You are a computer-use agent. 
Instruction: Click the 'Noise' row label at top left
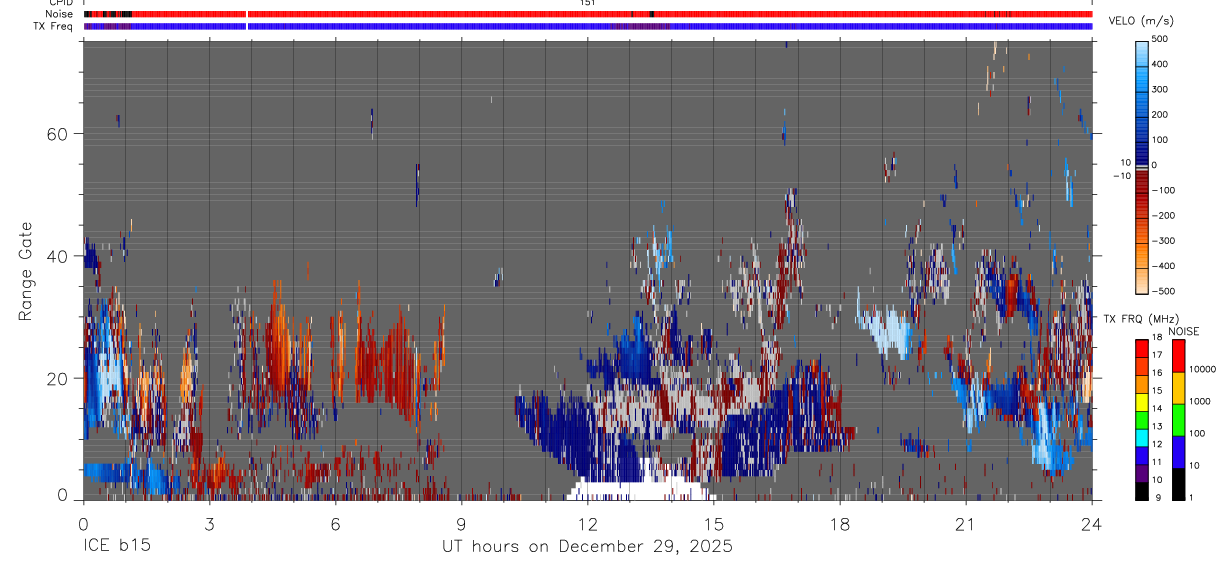[60, 14]
